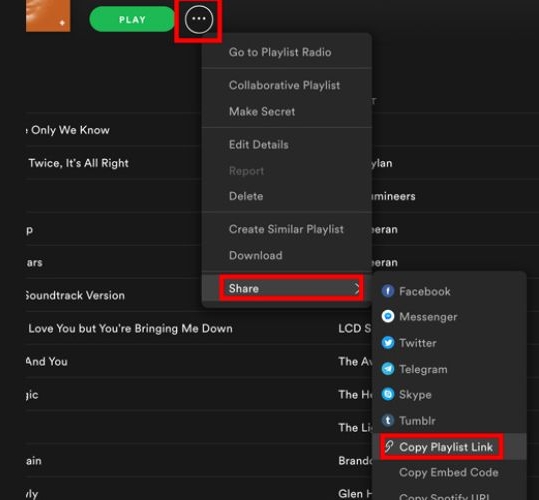Click the Twitter bird icon
This screenshot has height=500, width=539.
coord(388,343)
